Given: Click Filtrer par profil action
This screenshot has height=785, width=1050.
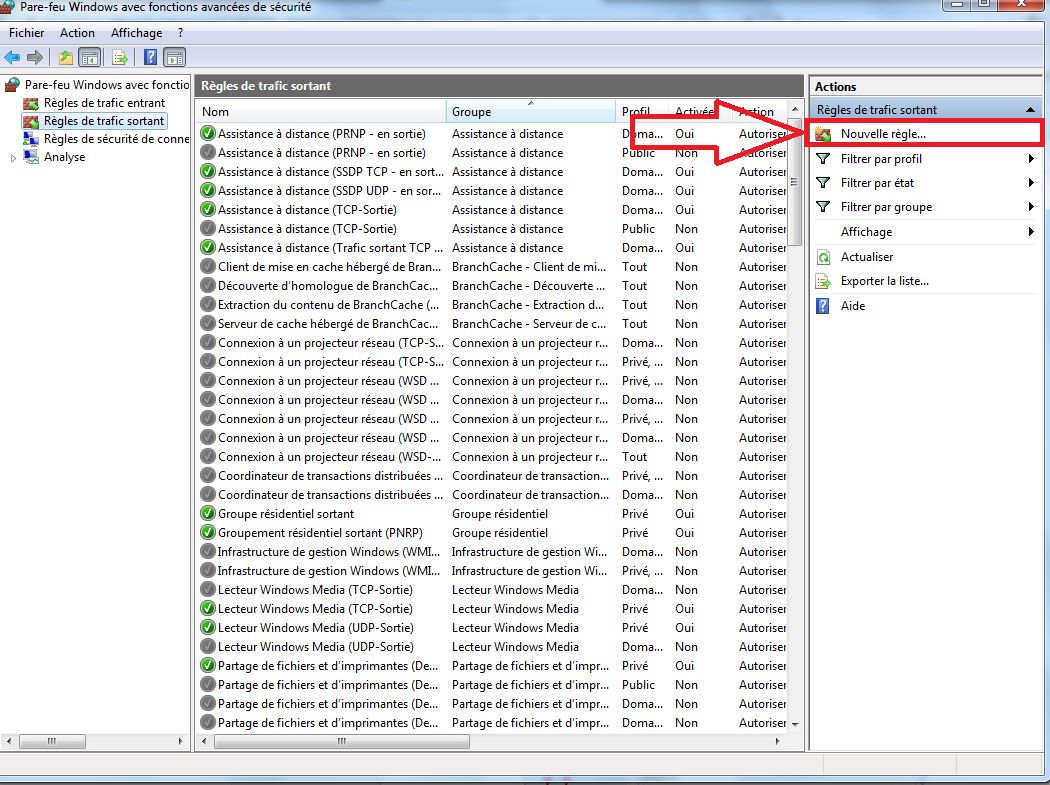Looking at the screenshot, I should pyautogui.click(x=881, y=159).
